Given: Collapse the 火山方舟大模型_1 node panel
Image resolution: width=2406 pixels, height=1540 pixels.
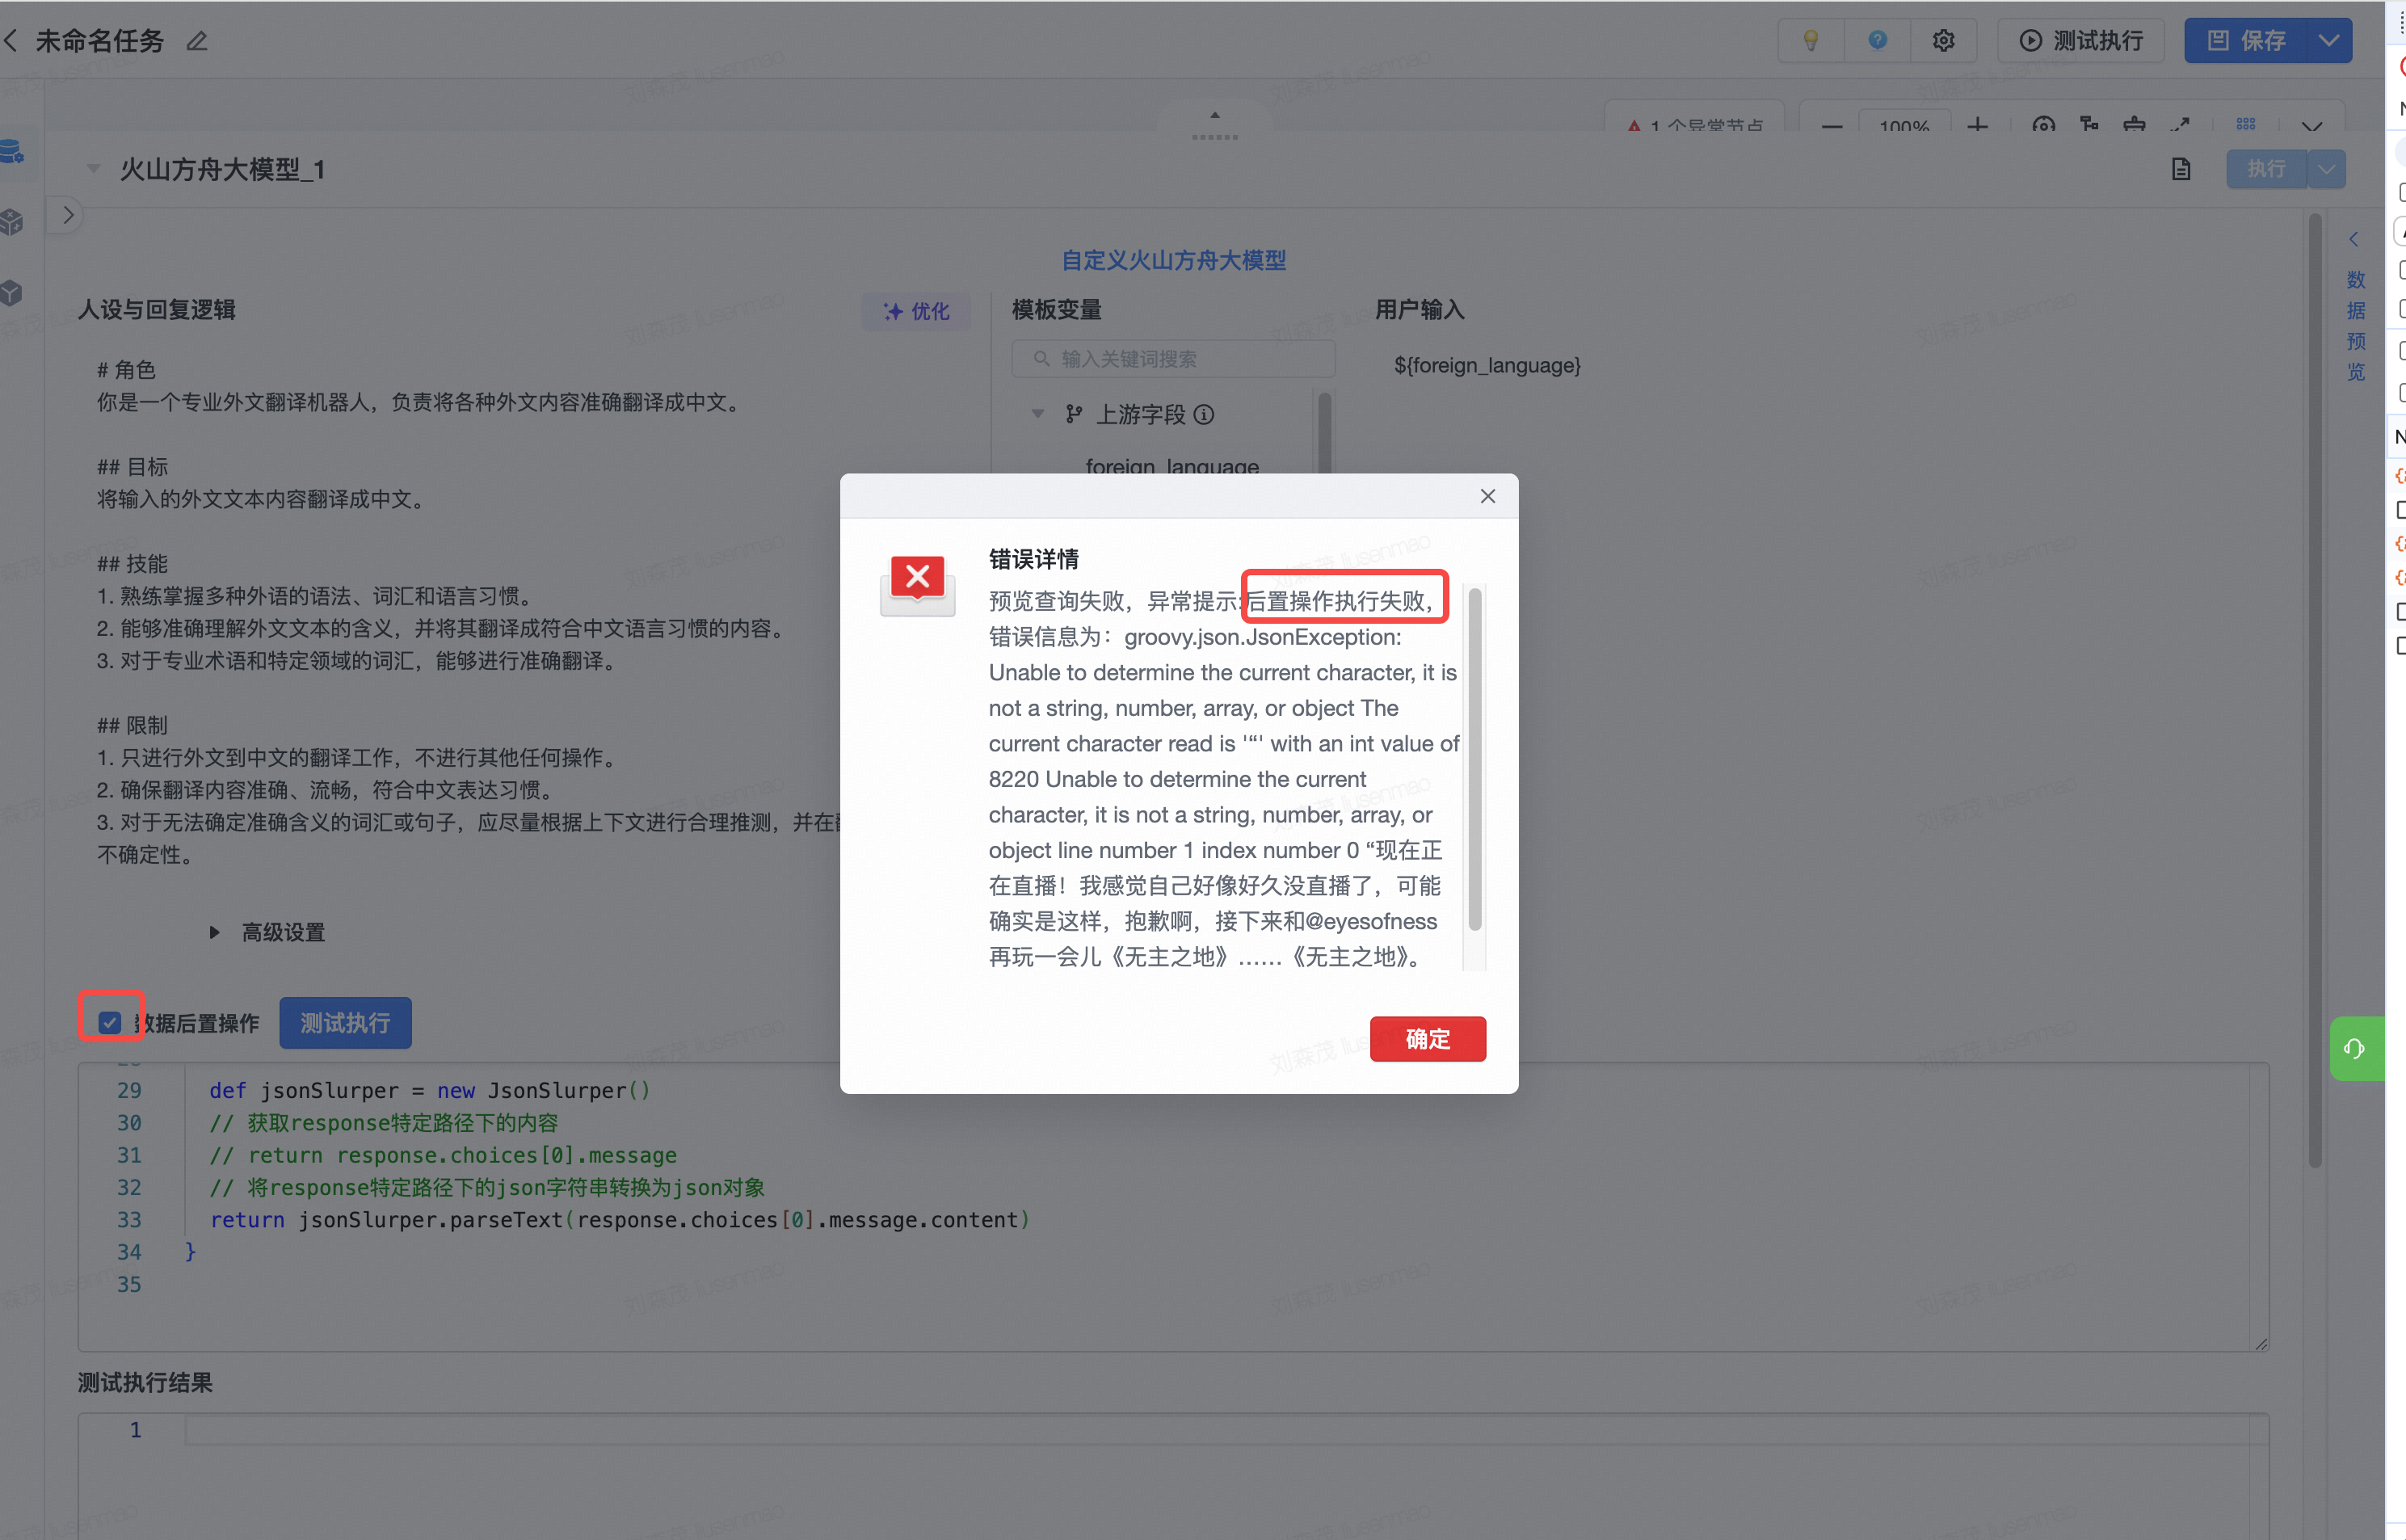Looking at the screenshot, I should pyautogui.click(x=93, y=169).
